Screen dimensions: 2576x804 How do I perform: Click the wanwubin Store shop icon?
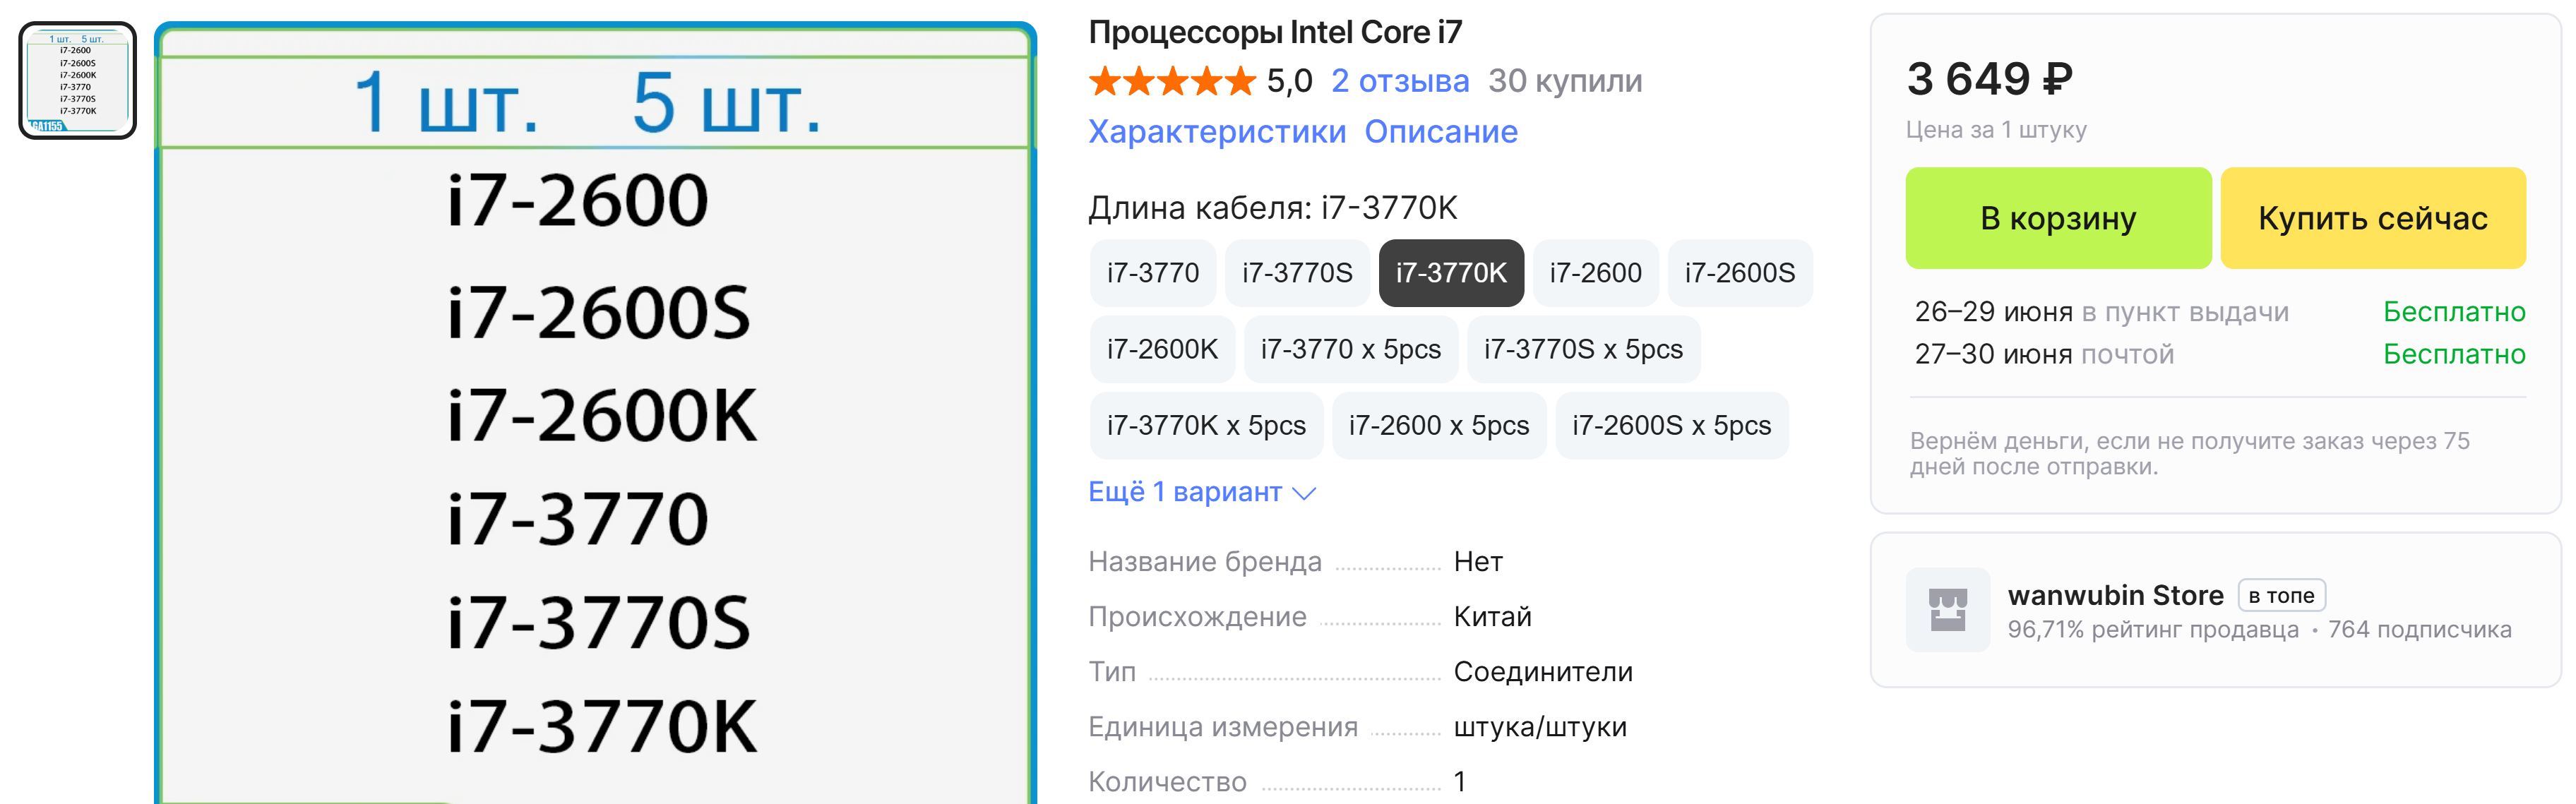click(x=1947, y=610)
